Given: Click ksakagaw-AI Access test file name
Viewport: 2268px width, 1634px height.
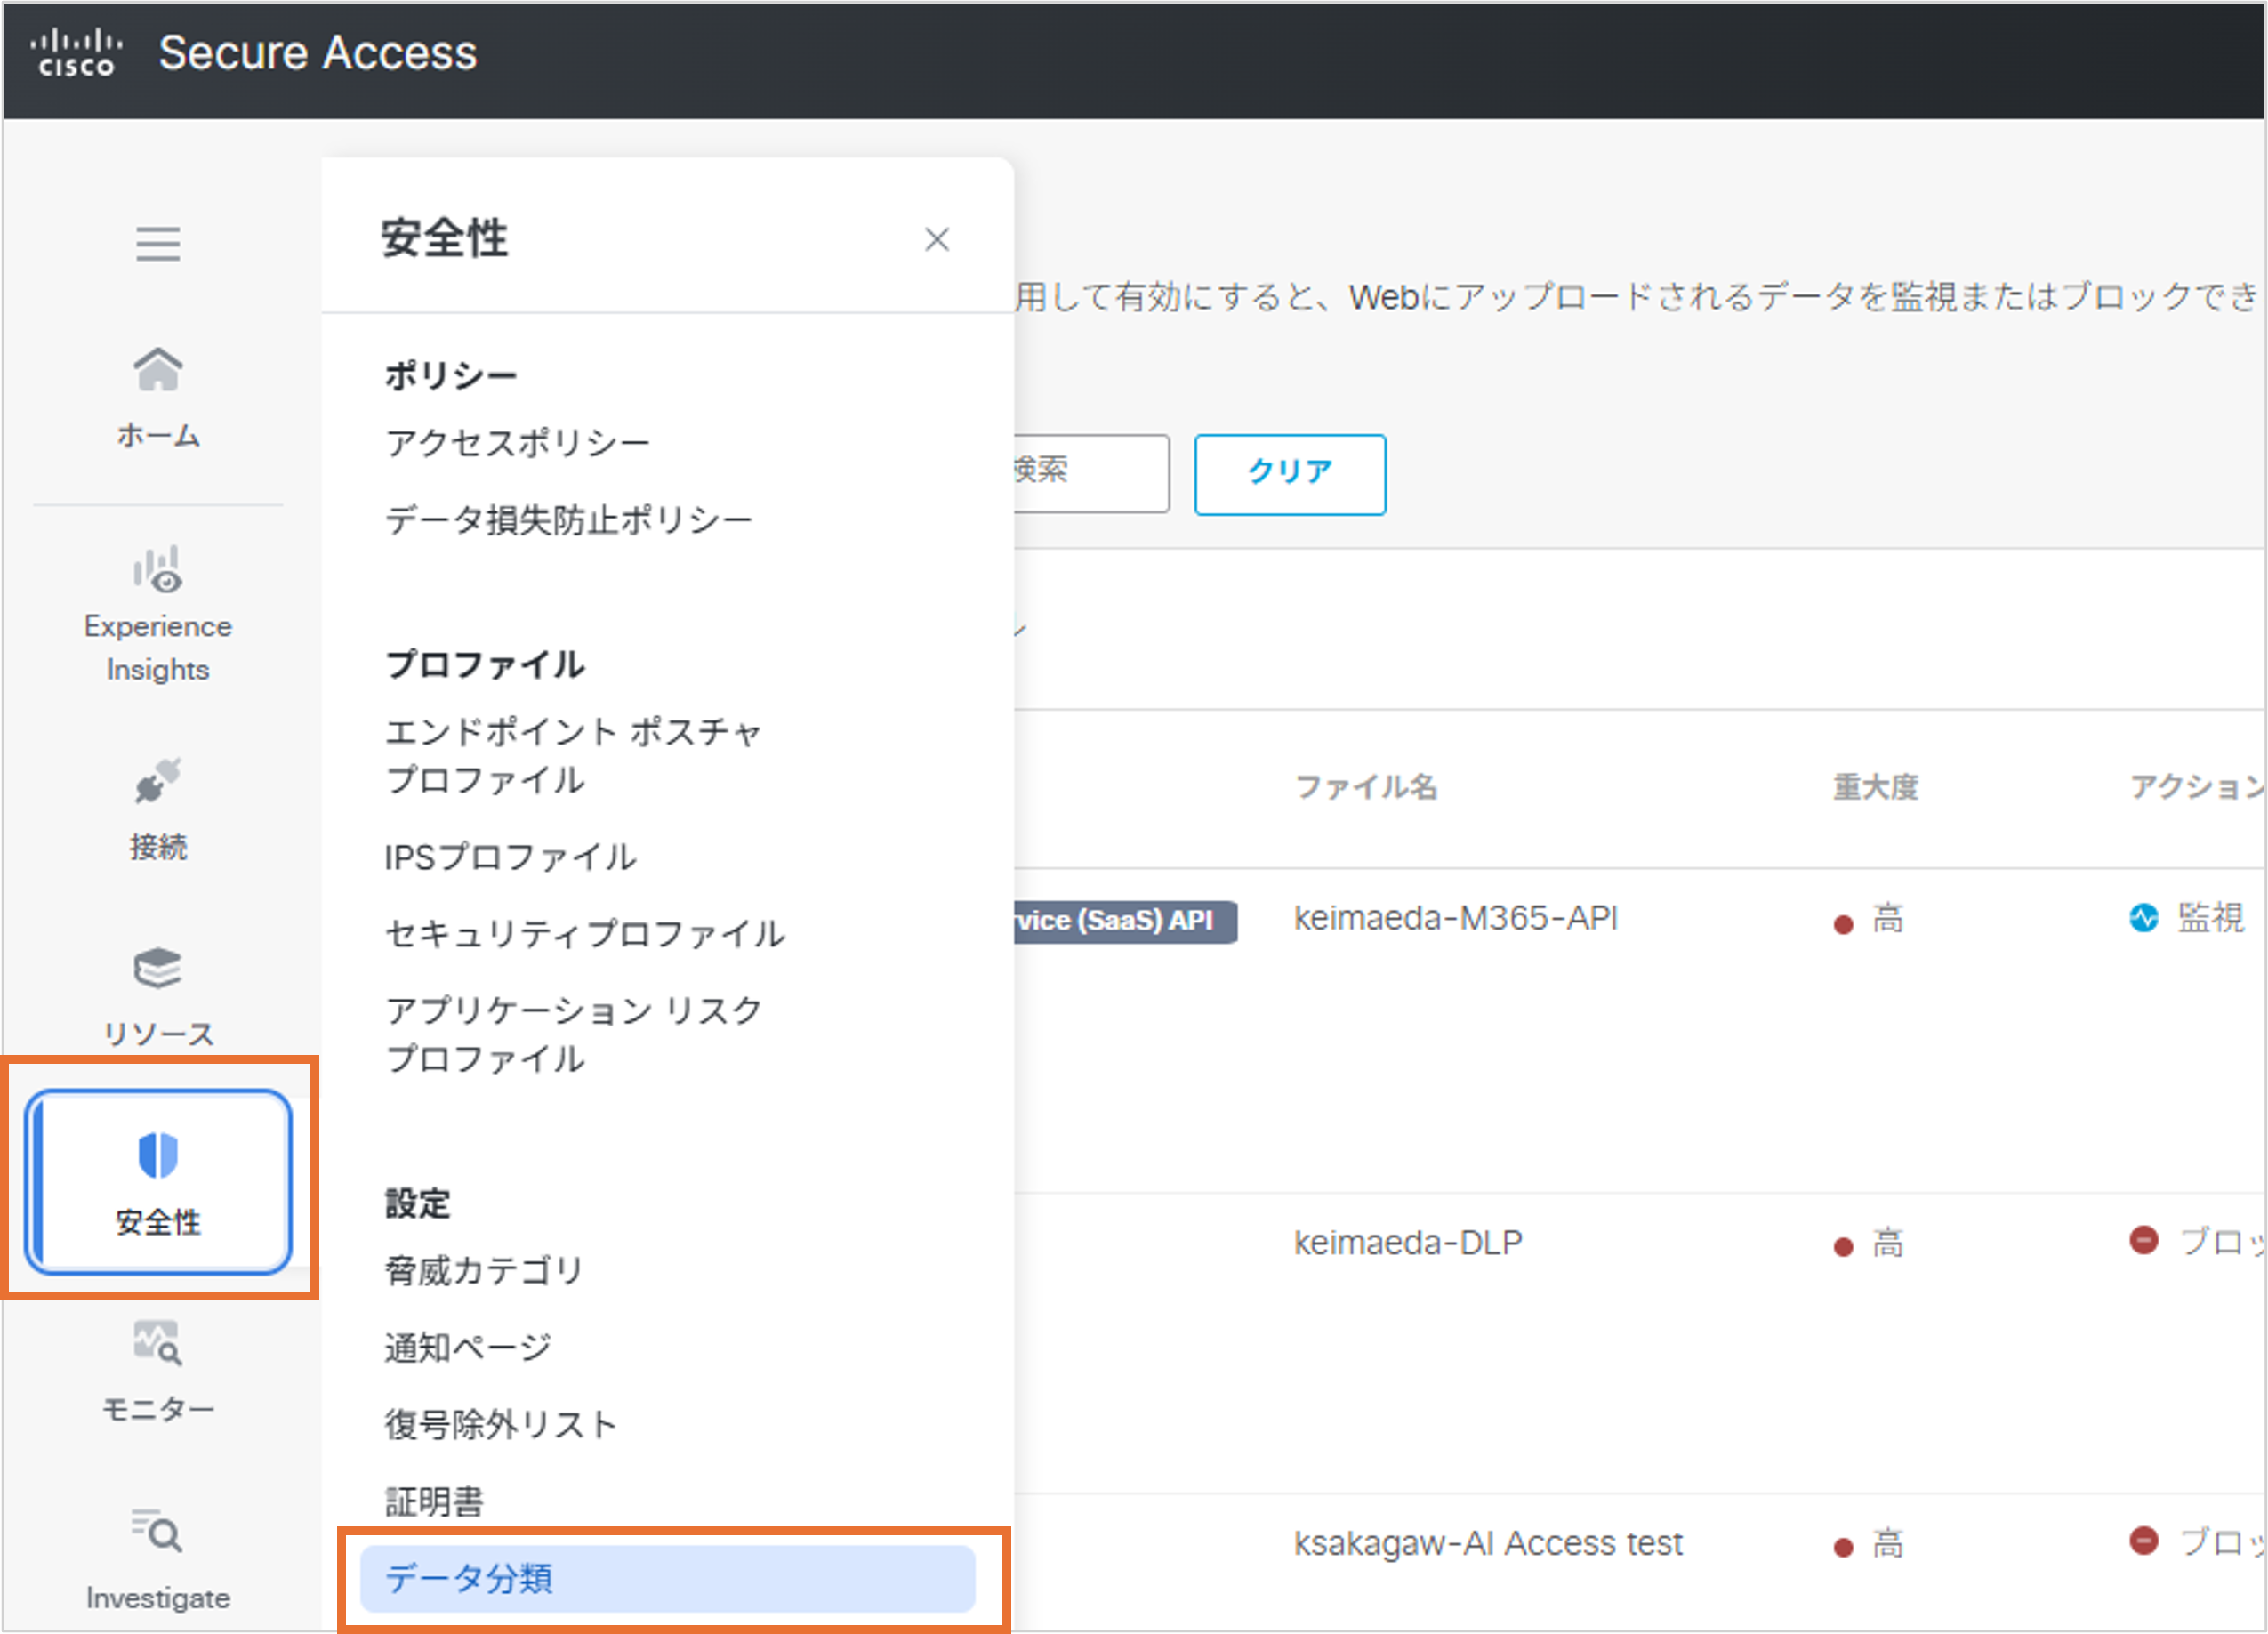Looking at the screenshot, I should tap(1488, 1543).
